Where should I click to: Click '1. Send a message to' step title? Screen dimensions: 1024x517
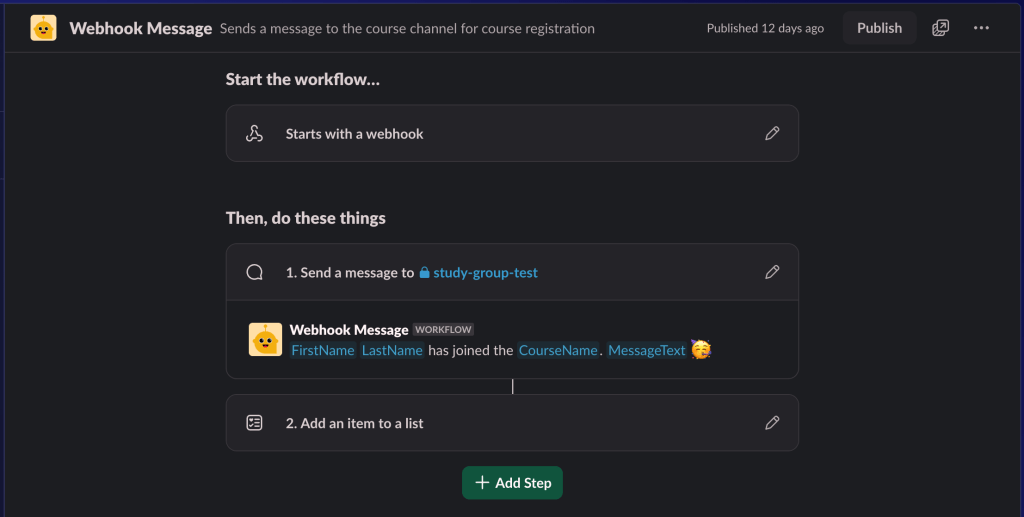tap(349, 272)
